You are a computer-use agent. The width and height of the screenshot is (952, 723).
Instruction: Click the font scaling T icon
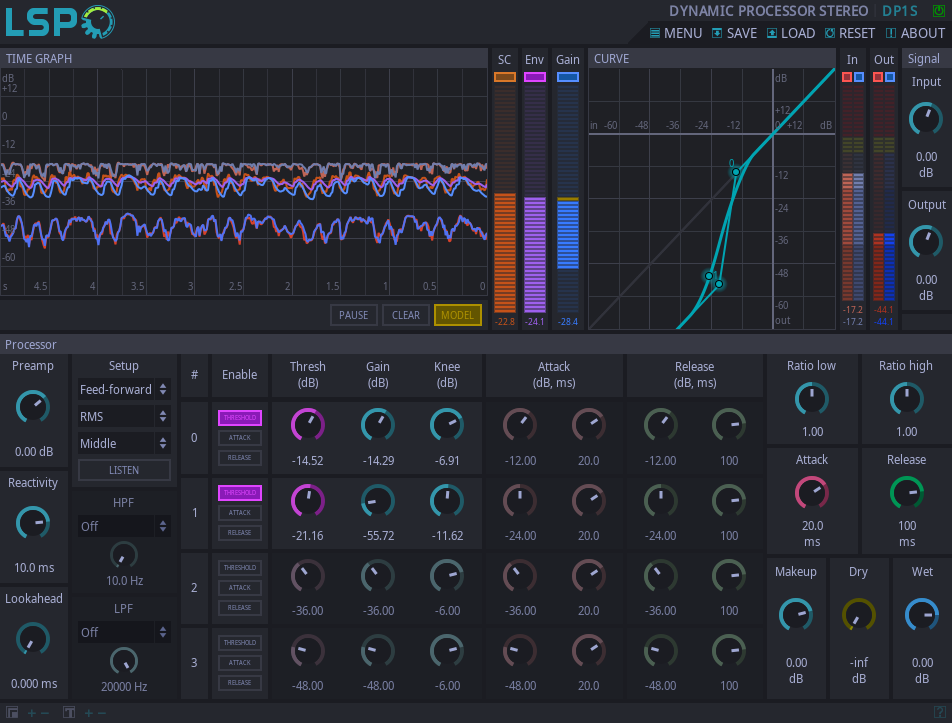point(69,712)
